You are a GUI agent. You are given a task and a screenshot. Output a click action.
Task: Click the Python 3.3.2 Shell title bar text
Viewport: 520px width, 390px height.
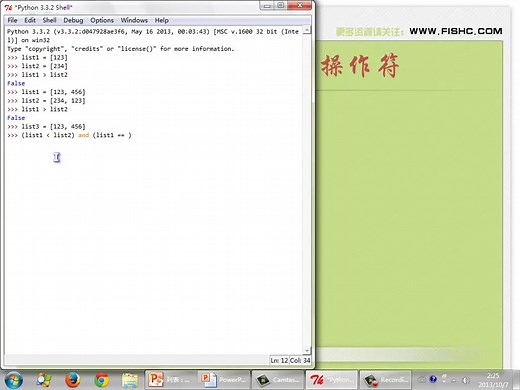coord(43,7)
